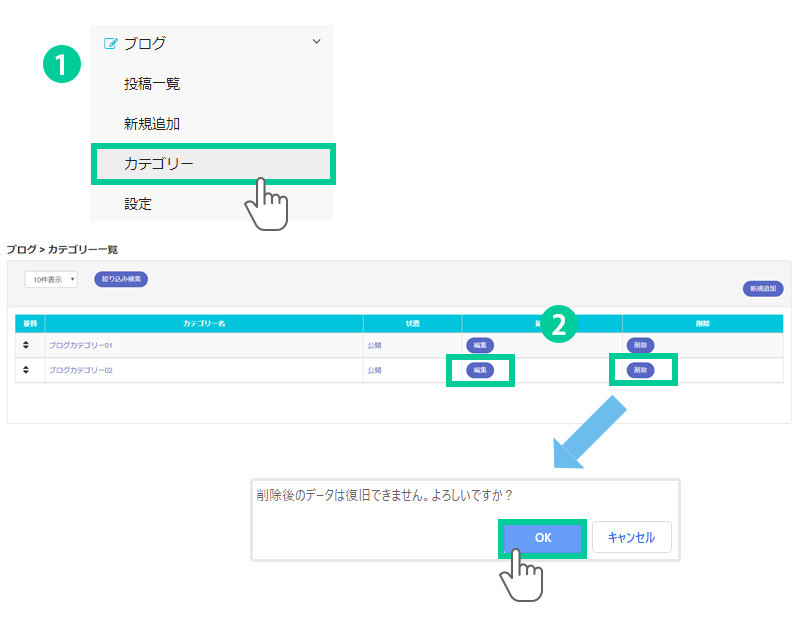Viewport: 798px width, 623px height.
Task: Collapse the ブログ menu chevron
Action: click(x=317, y=42)
